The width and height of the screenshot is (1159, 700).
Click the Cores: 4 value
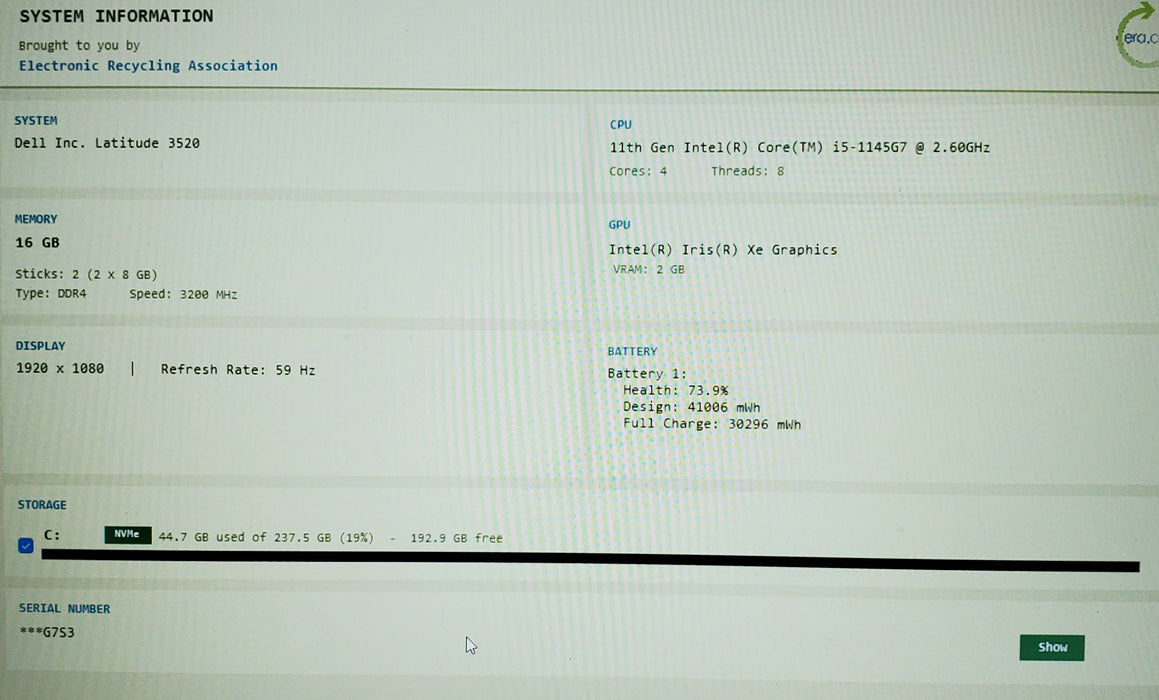(x=638, y=171)
